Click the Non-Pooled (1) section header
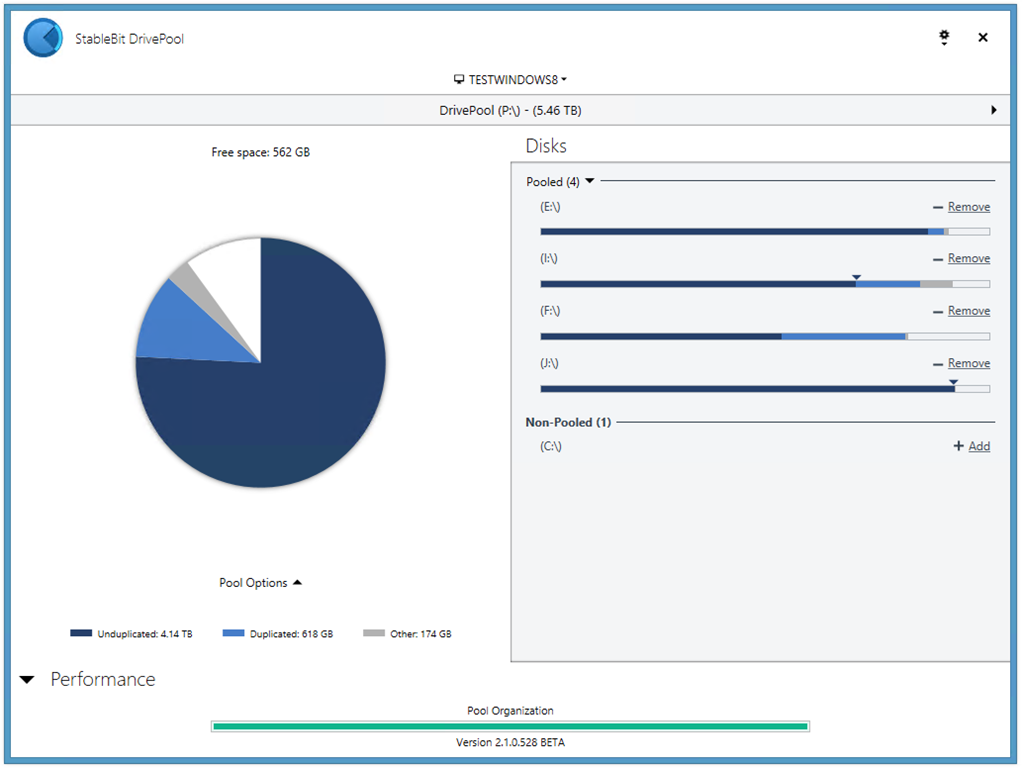Viewport: 1022px width, 768px height. pyautogui.click(x=568, y=422)
